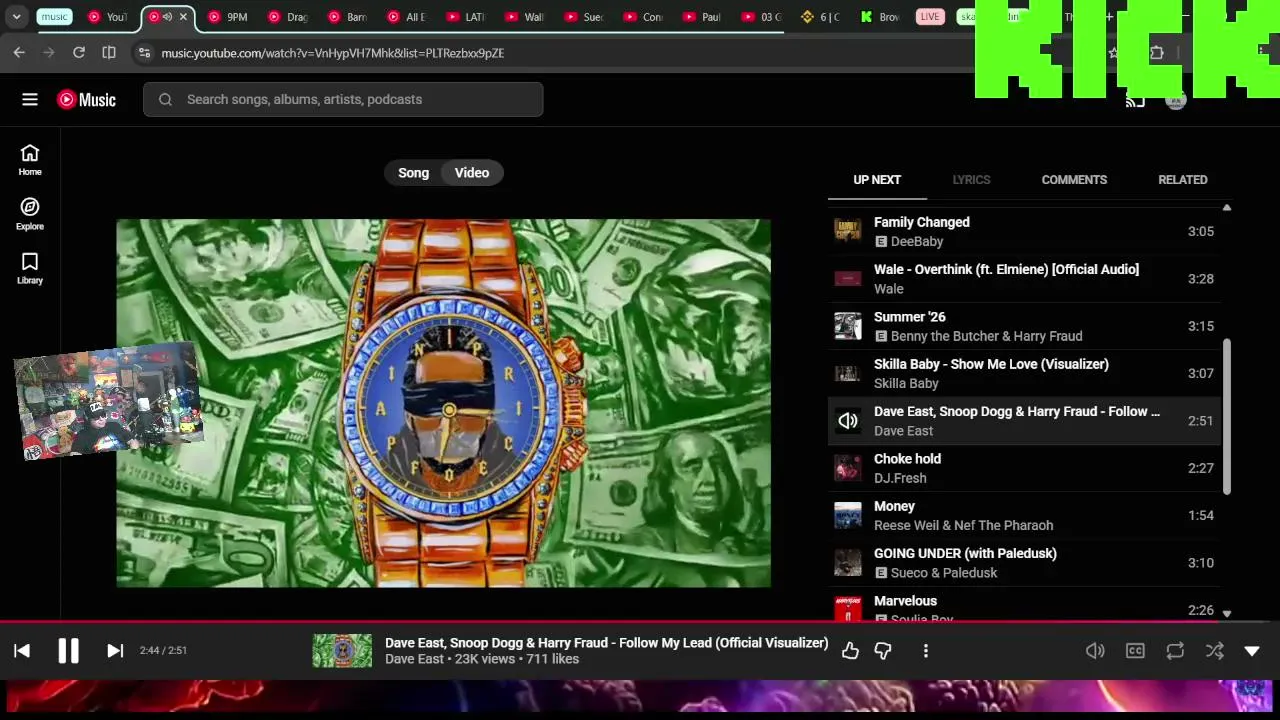1280x720 pixels.
Task: Open the RELATED tab
Action: 1183,180
